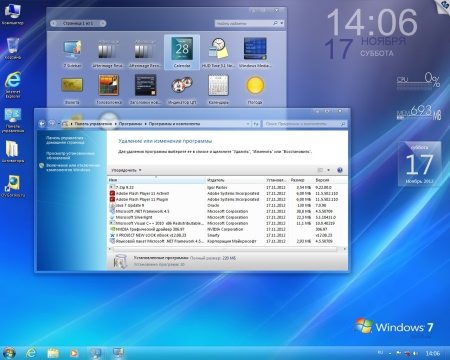Sort by the Имя column header
The image size is (450, 360).
pos(156,180)
